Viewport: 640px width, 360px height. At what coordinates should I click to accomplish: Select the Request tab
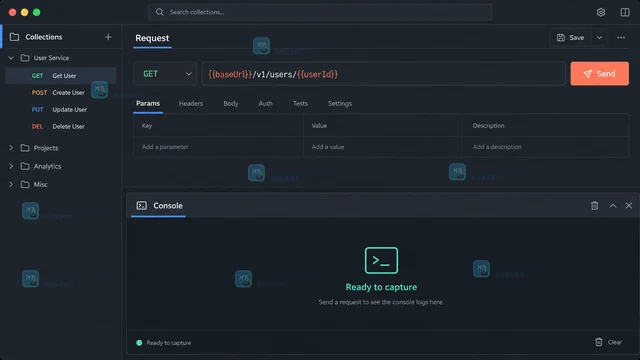(152, 38)
